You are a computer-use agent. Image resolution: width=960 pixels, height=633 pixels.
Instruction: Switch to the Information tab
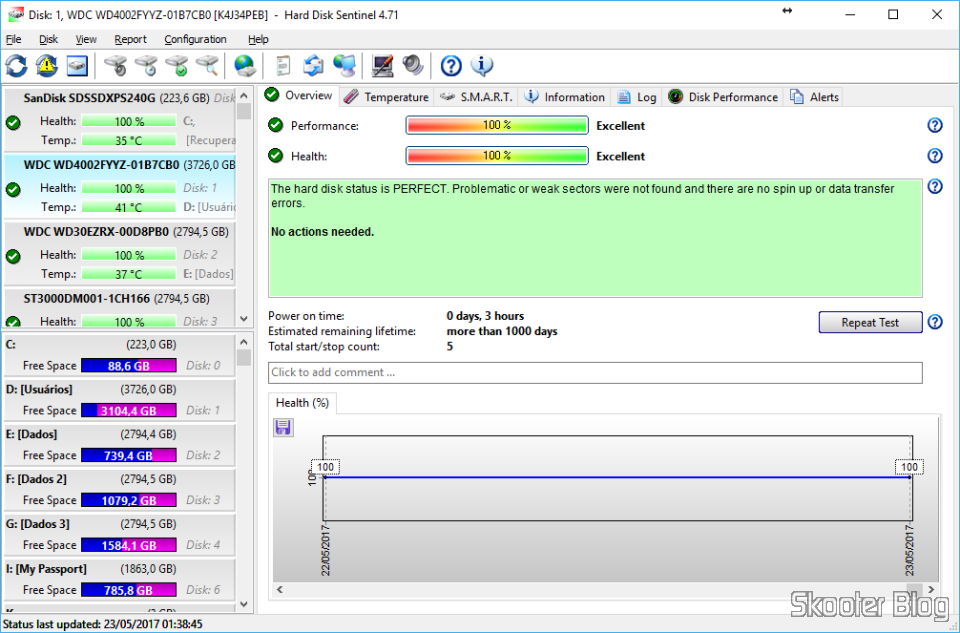pyautogui.click(x=565, y=97)
